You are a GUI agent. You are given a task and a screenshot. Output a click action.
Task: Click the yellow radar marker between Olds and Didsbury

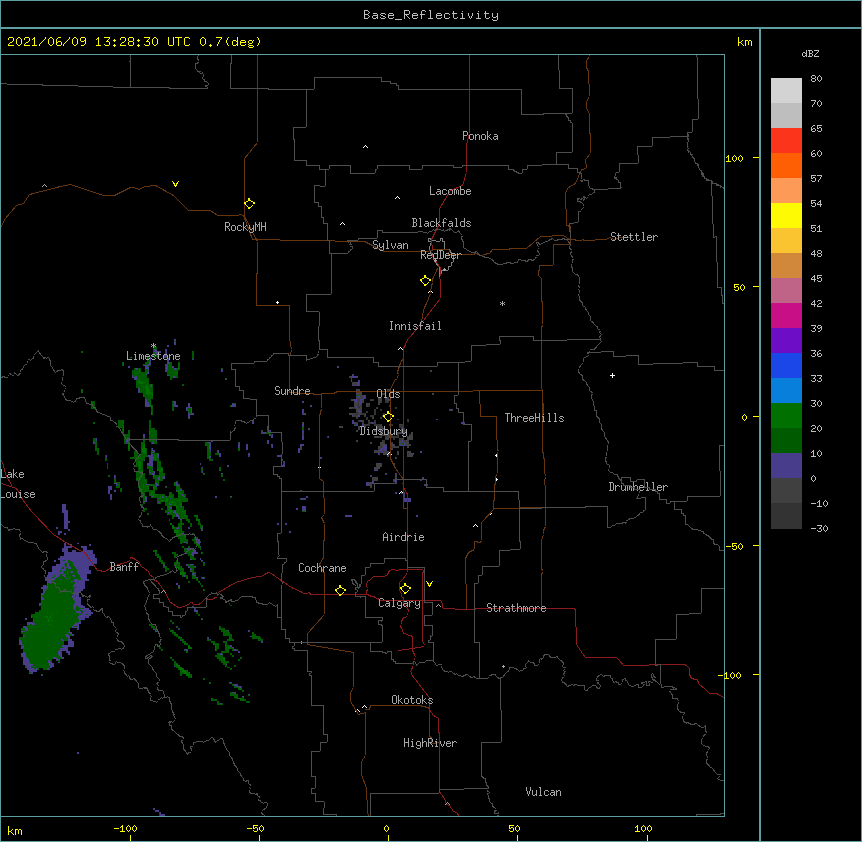pyautogui.click(x=388, y=417)
